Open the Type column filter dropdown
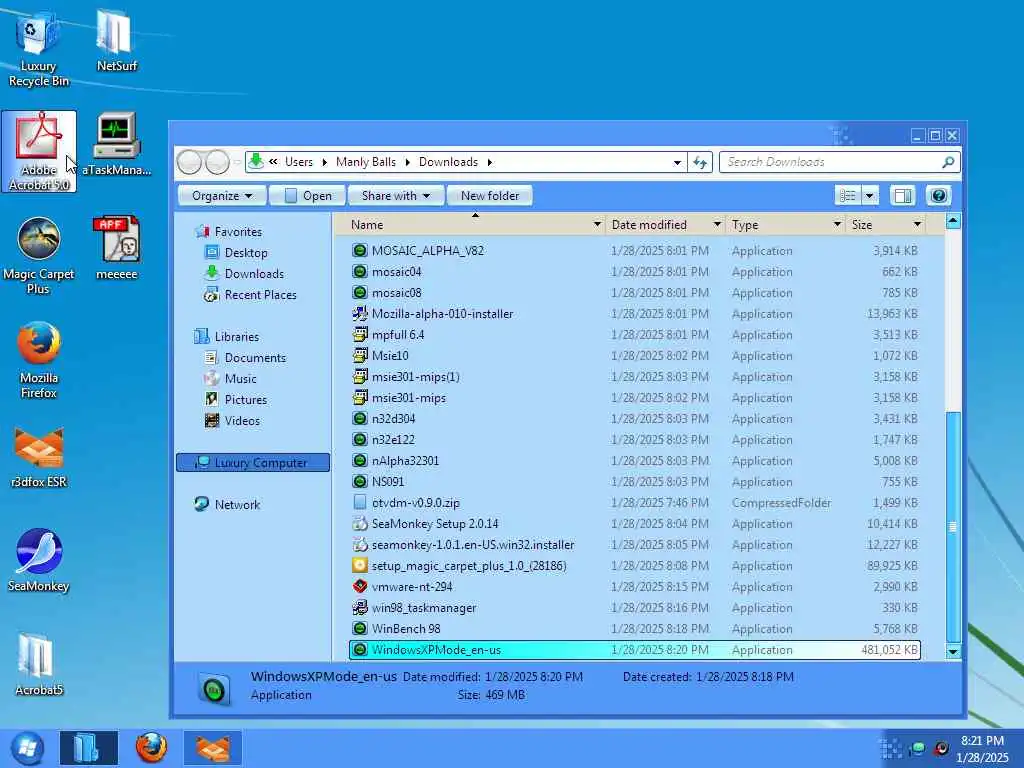Image resolution: width=1024 pixels, height=768 pixels. point(837,225)
